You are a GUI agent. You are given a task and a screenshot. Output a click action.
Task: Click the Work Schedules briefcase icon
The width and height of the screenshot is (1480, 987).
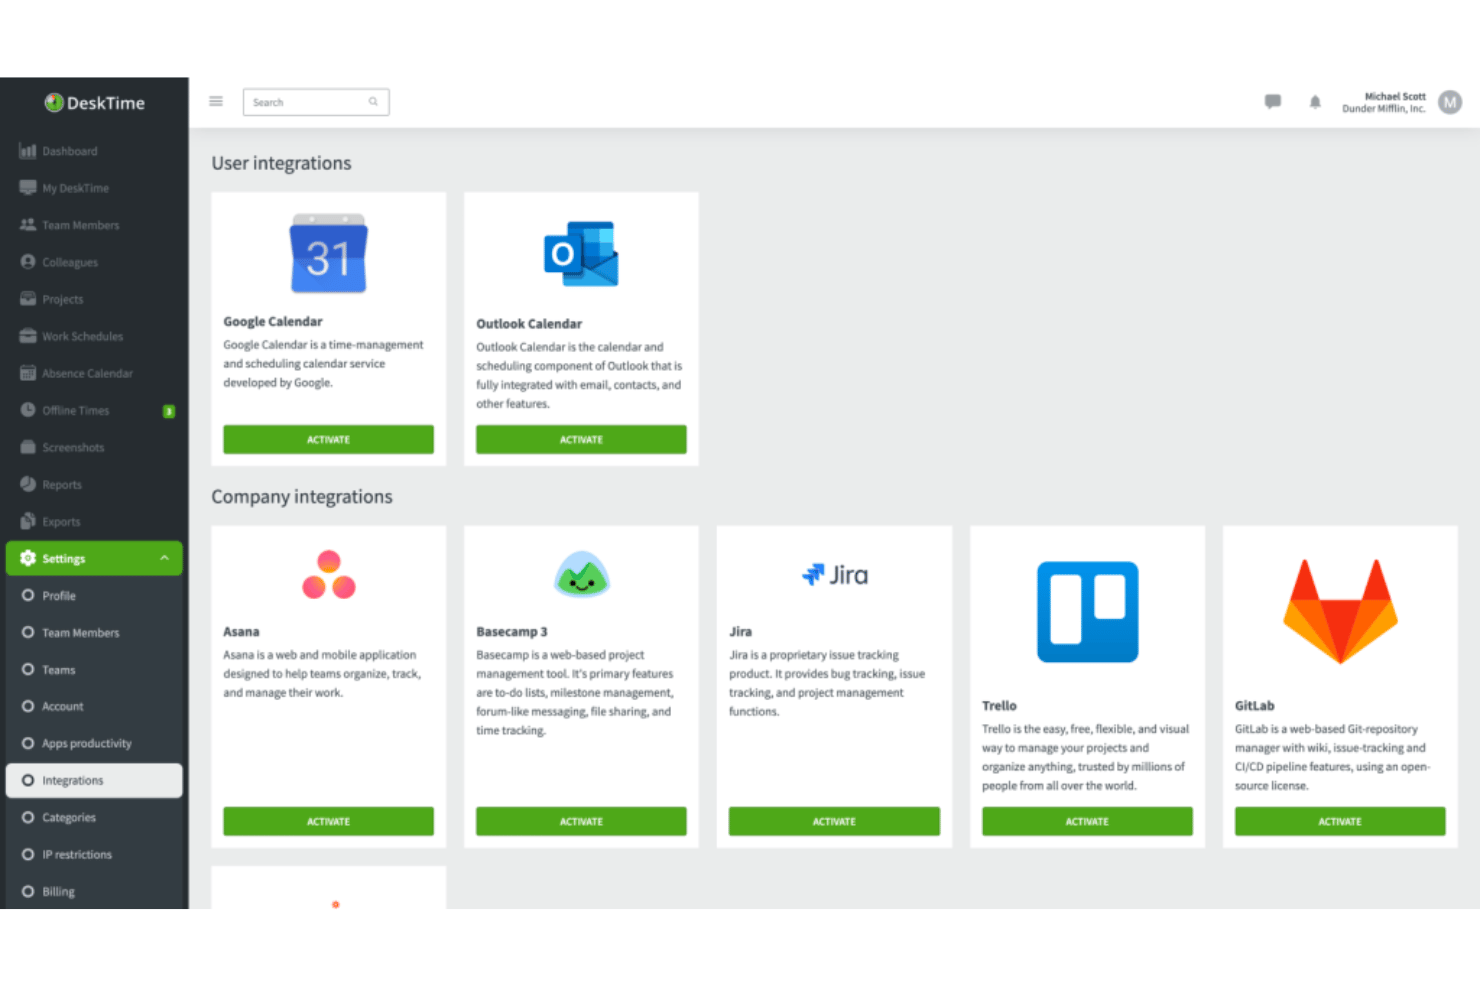coord(28,336)
